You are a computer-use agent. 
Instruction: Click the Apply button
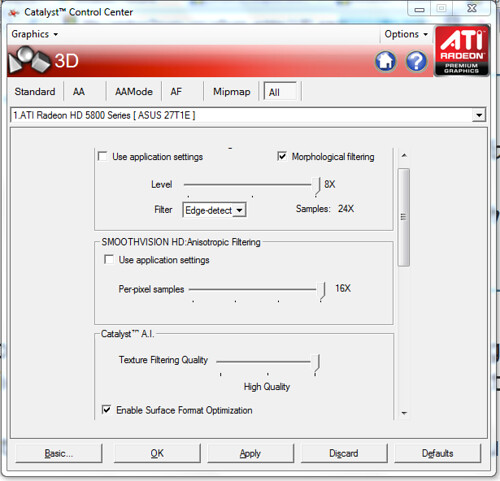(x=250, y=453)
